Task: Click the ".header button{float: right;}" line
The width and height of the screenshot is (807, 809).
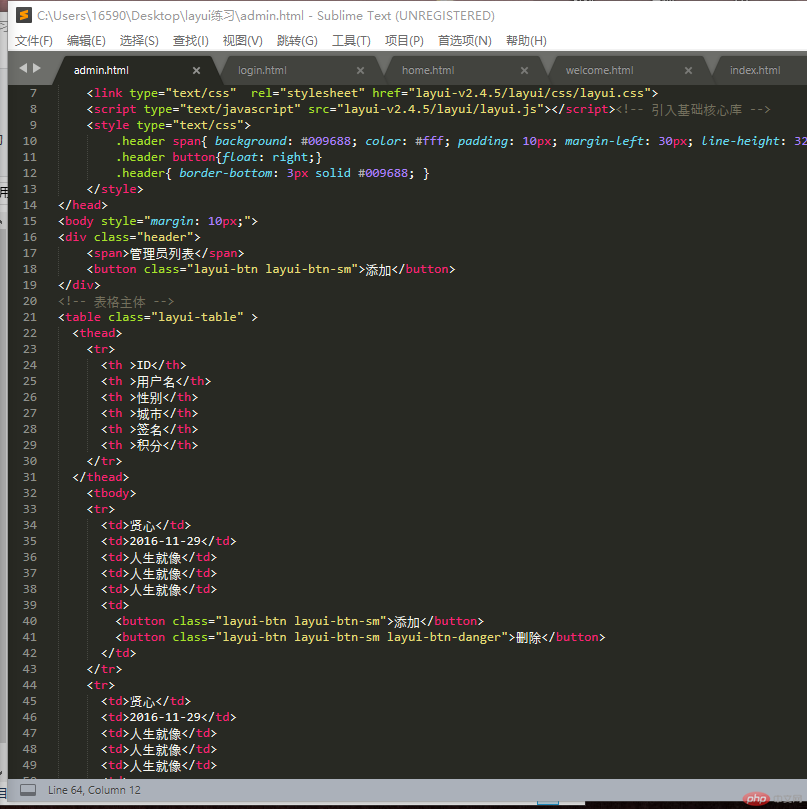Action: 219,157
